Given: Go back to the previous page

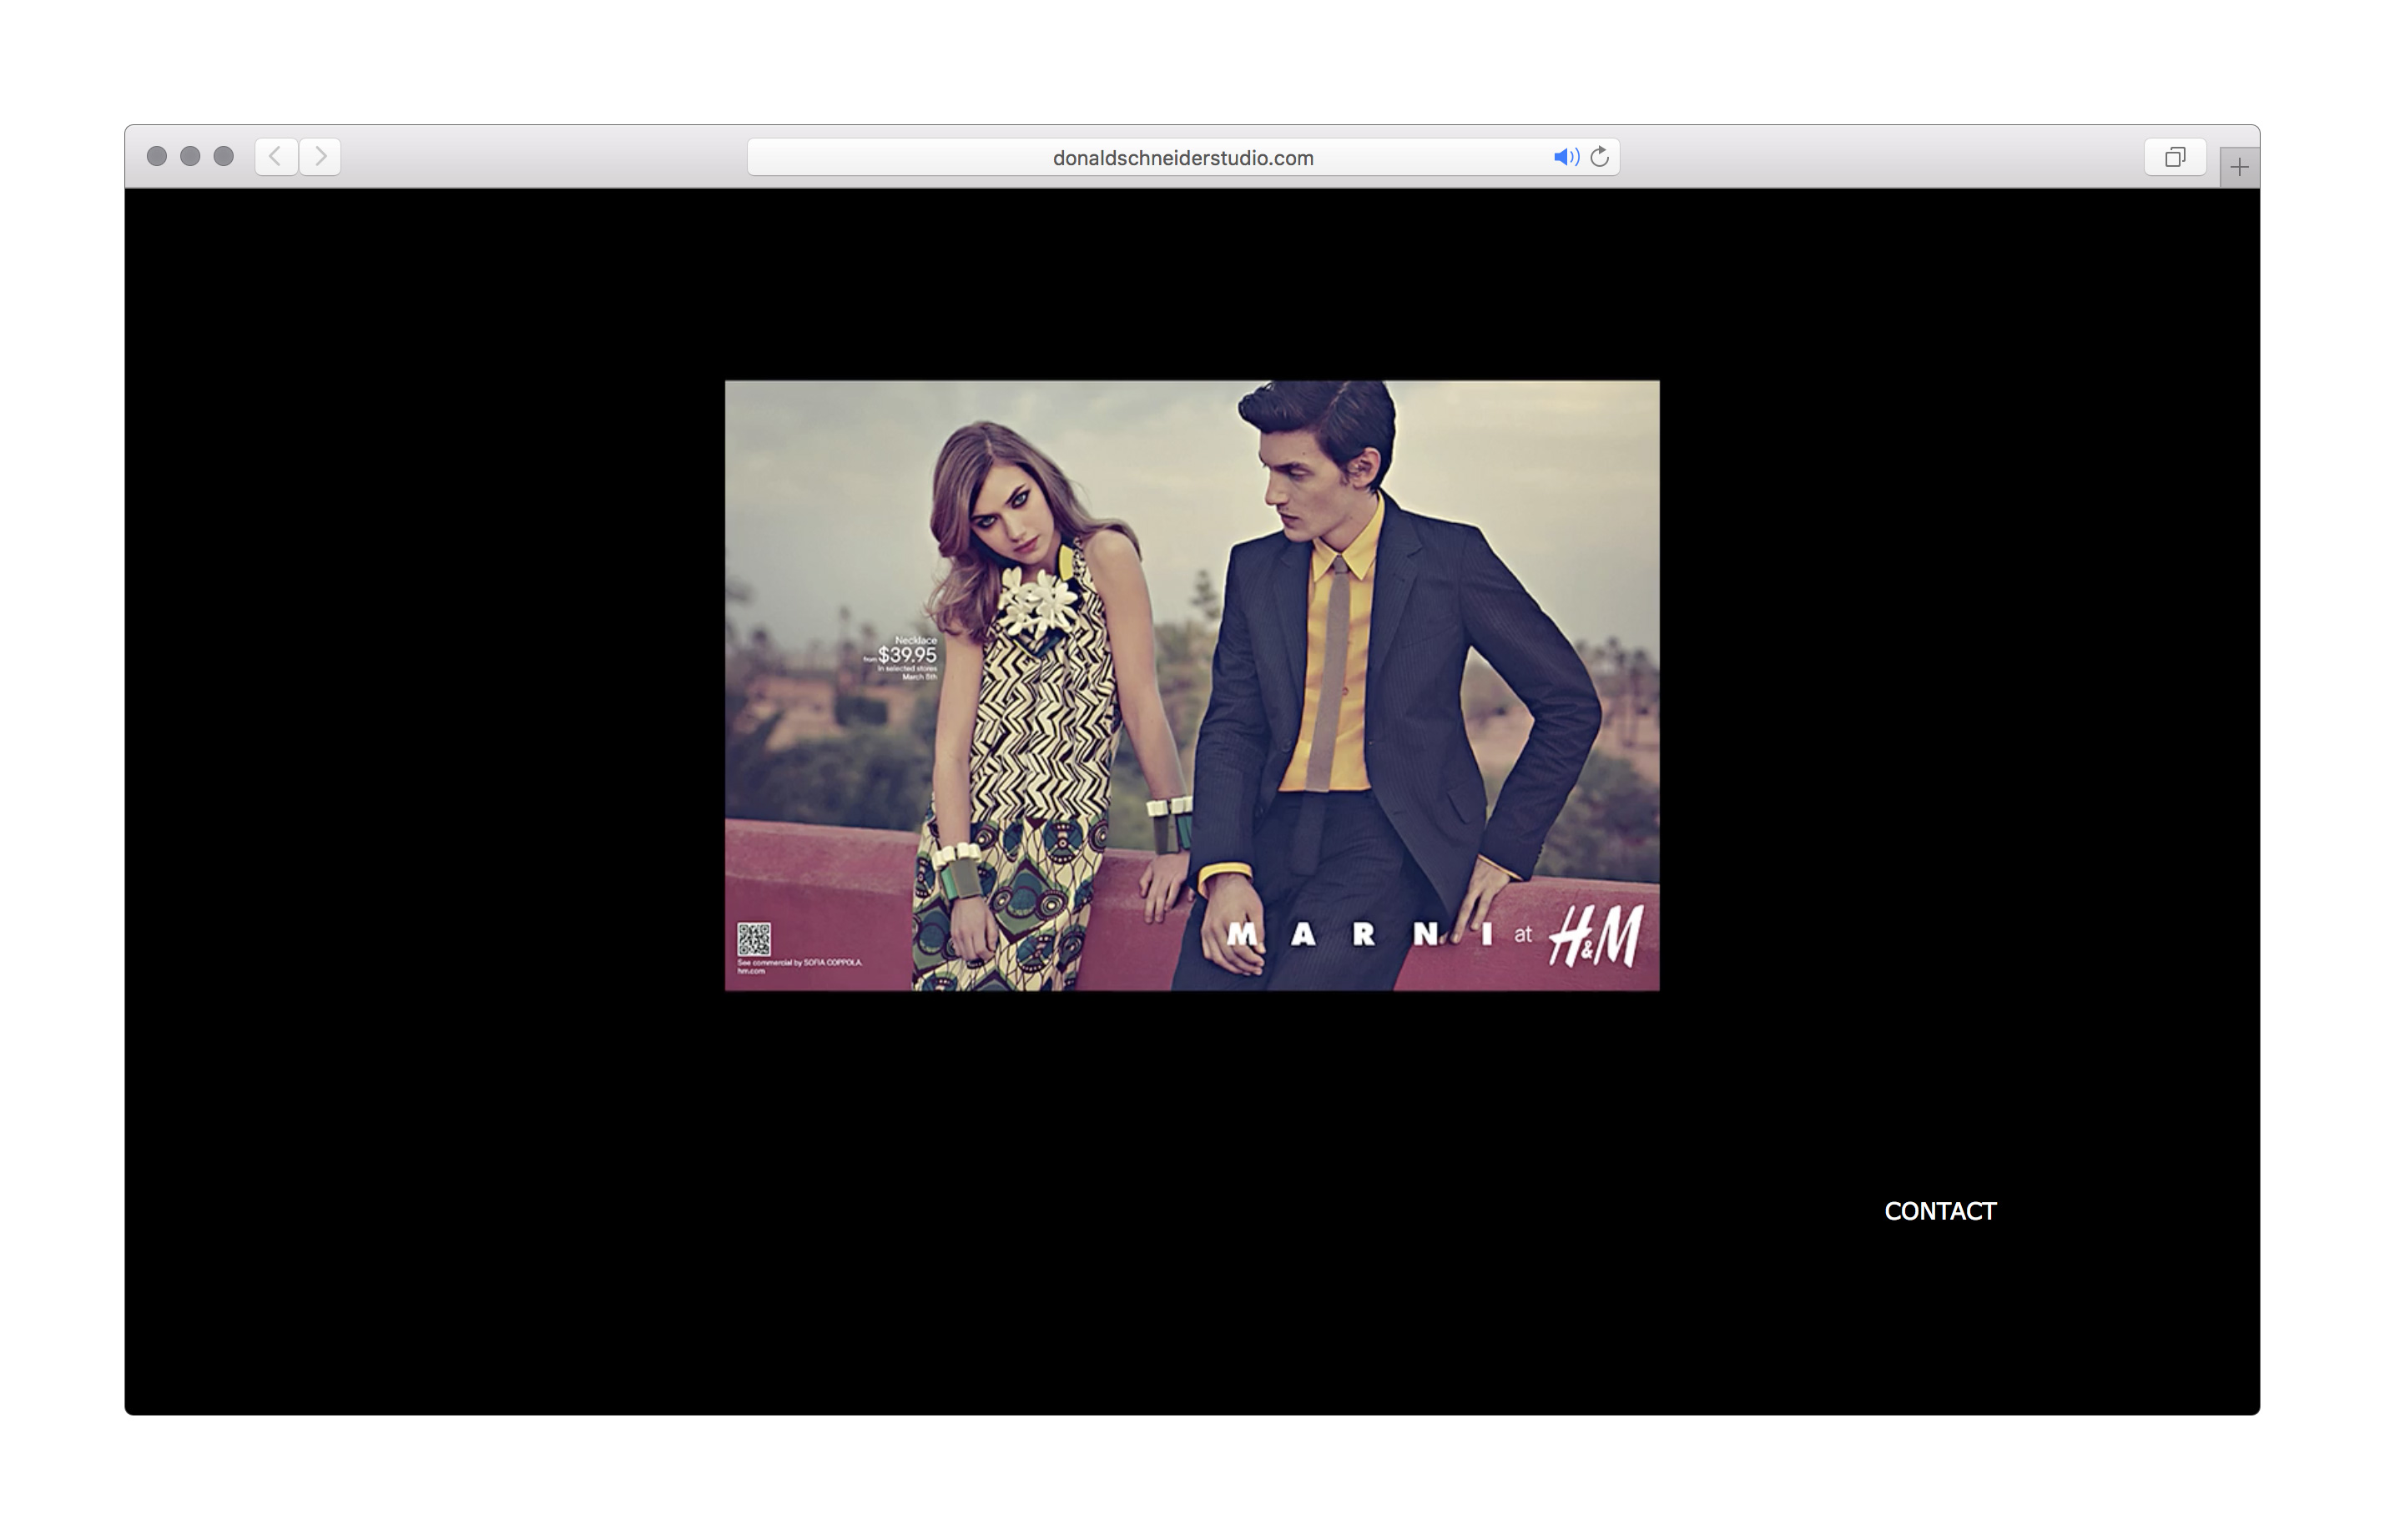Looking at the screenshot, I should click(x=276, y=157).
